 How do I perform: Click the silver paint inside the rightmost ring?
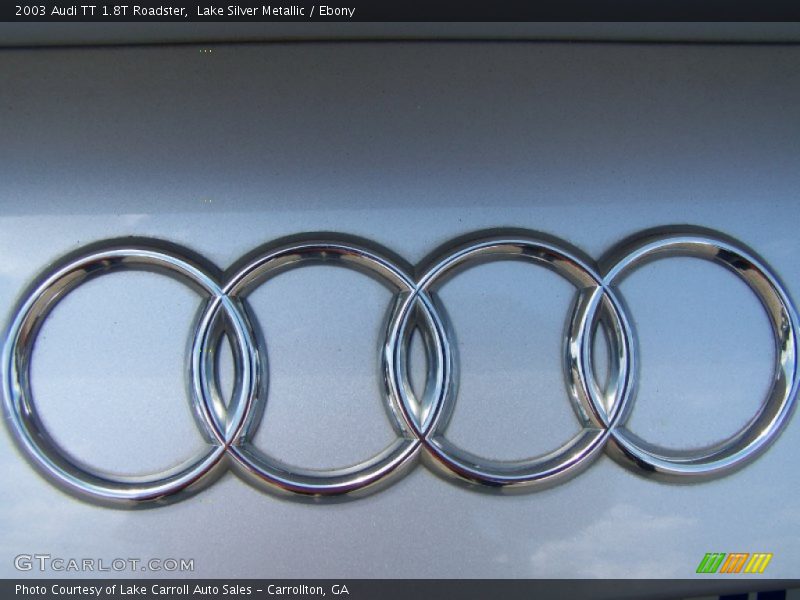[x=700, y=350]
